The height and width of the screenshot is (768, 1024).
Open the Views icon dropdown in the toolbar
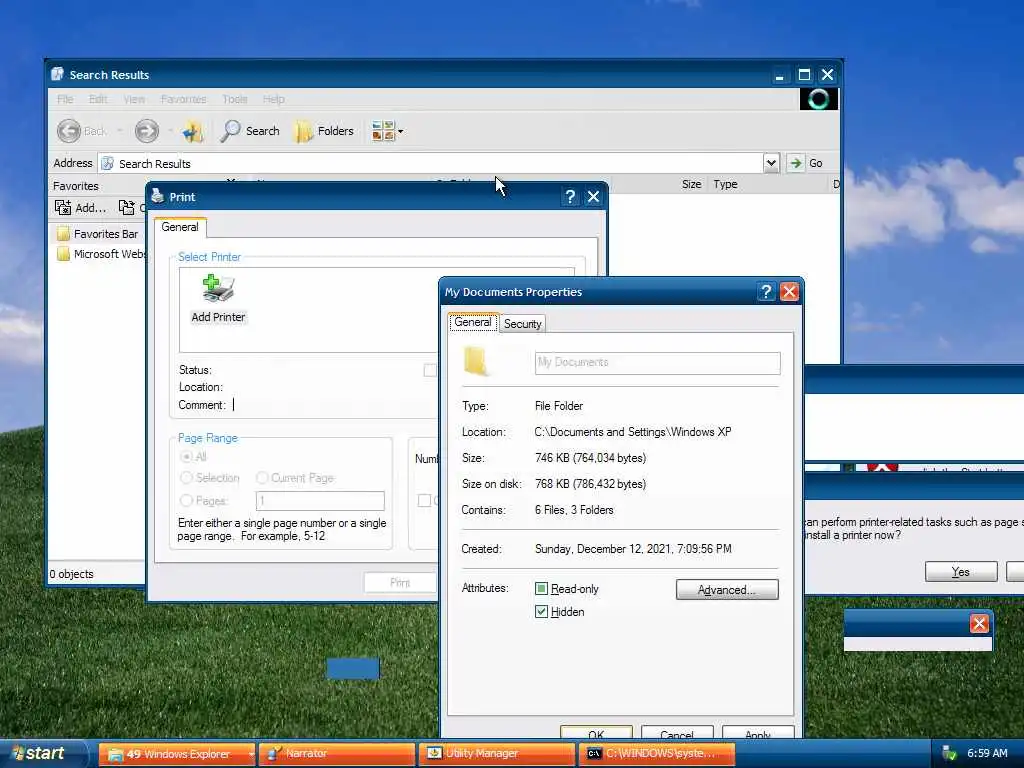tap(387, 131)
